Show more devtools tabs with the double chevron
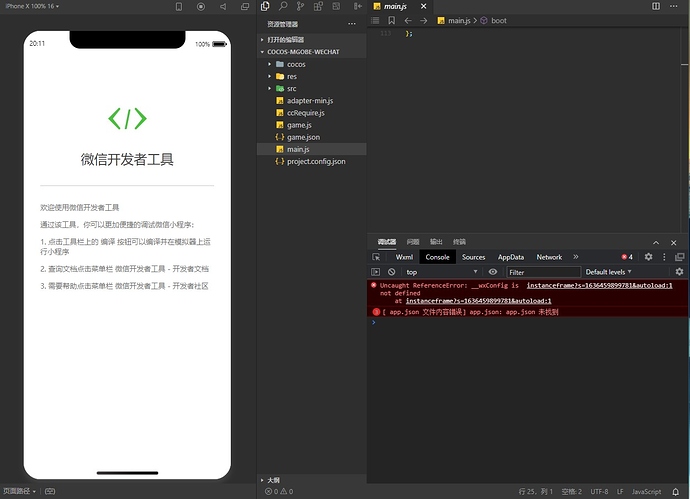The height and width of the screenshot is (499, 690). click(576, 257)
